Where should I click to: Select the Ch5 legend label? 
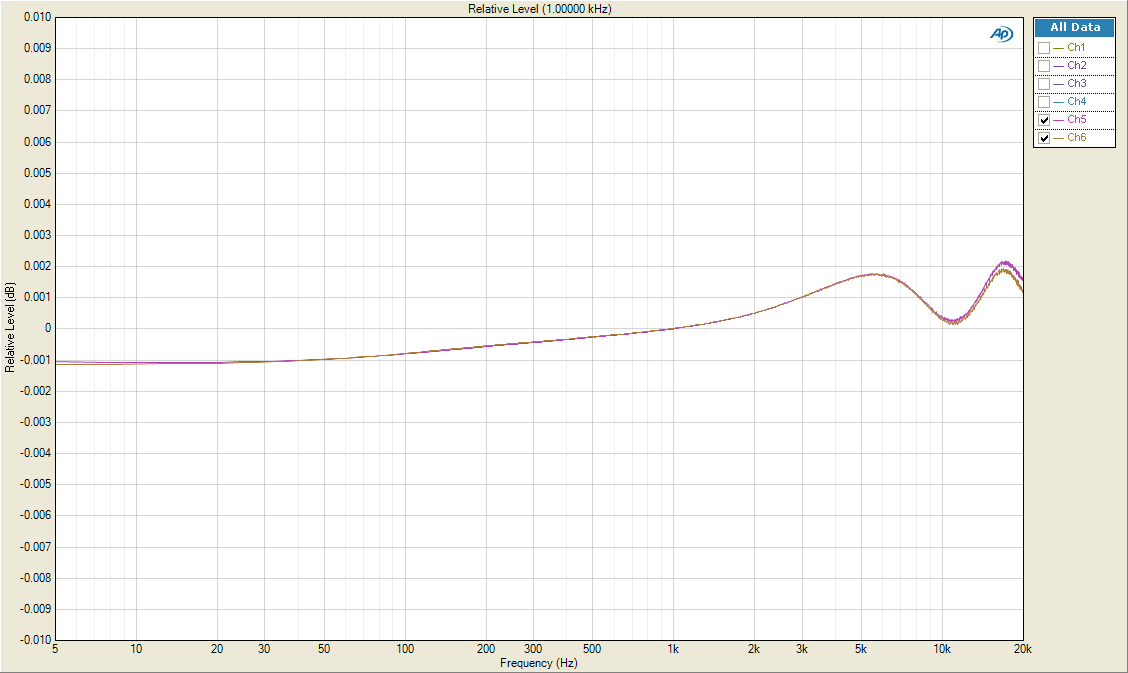click(x=1077, y=119)
